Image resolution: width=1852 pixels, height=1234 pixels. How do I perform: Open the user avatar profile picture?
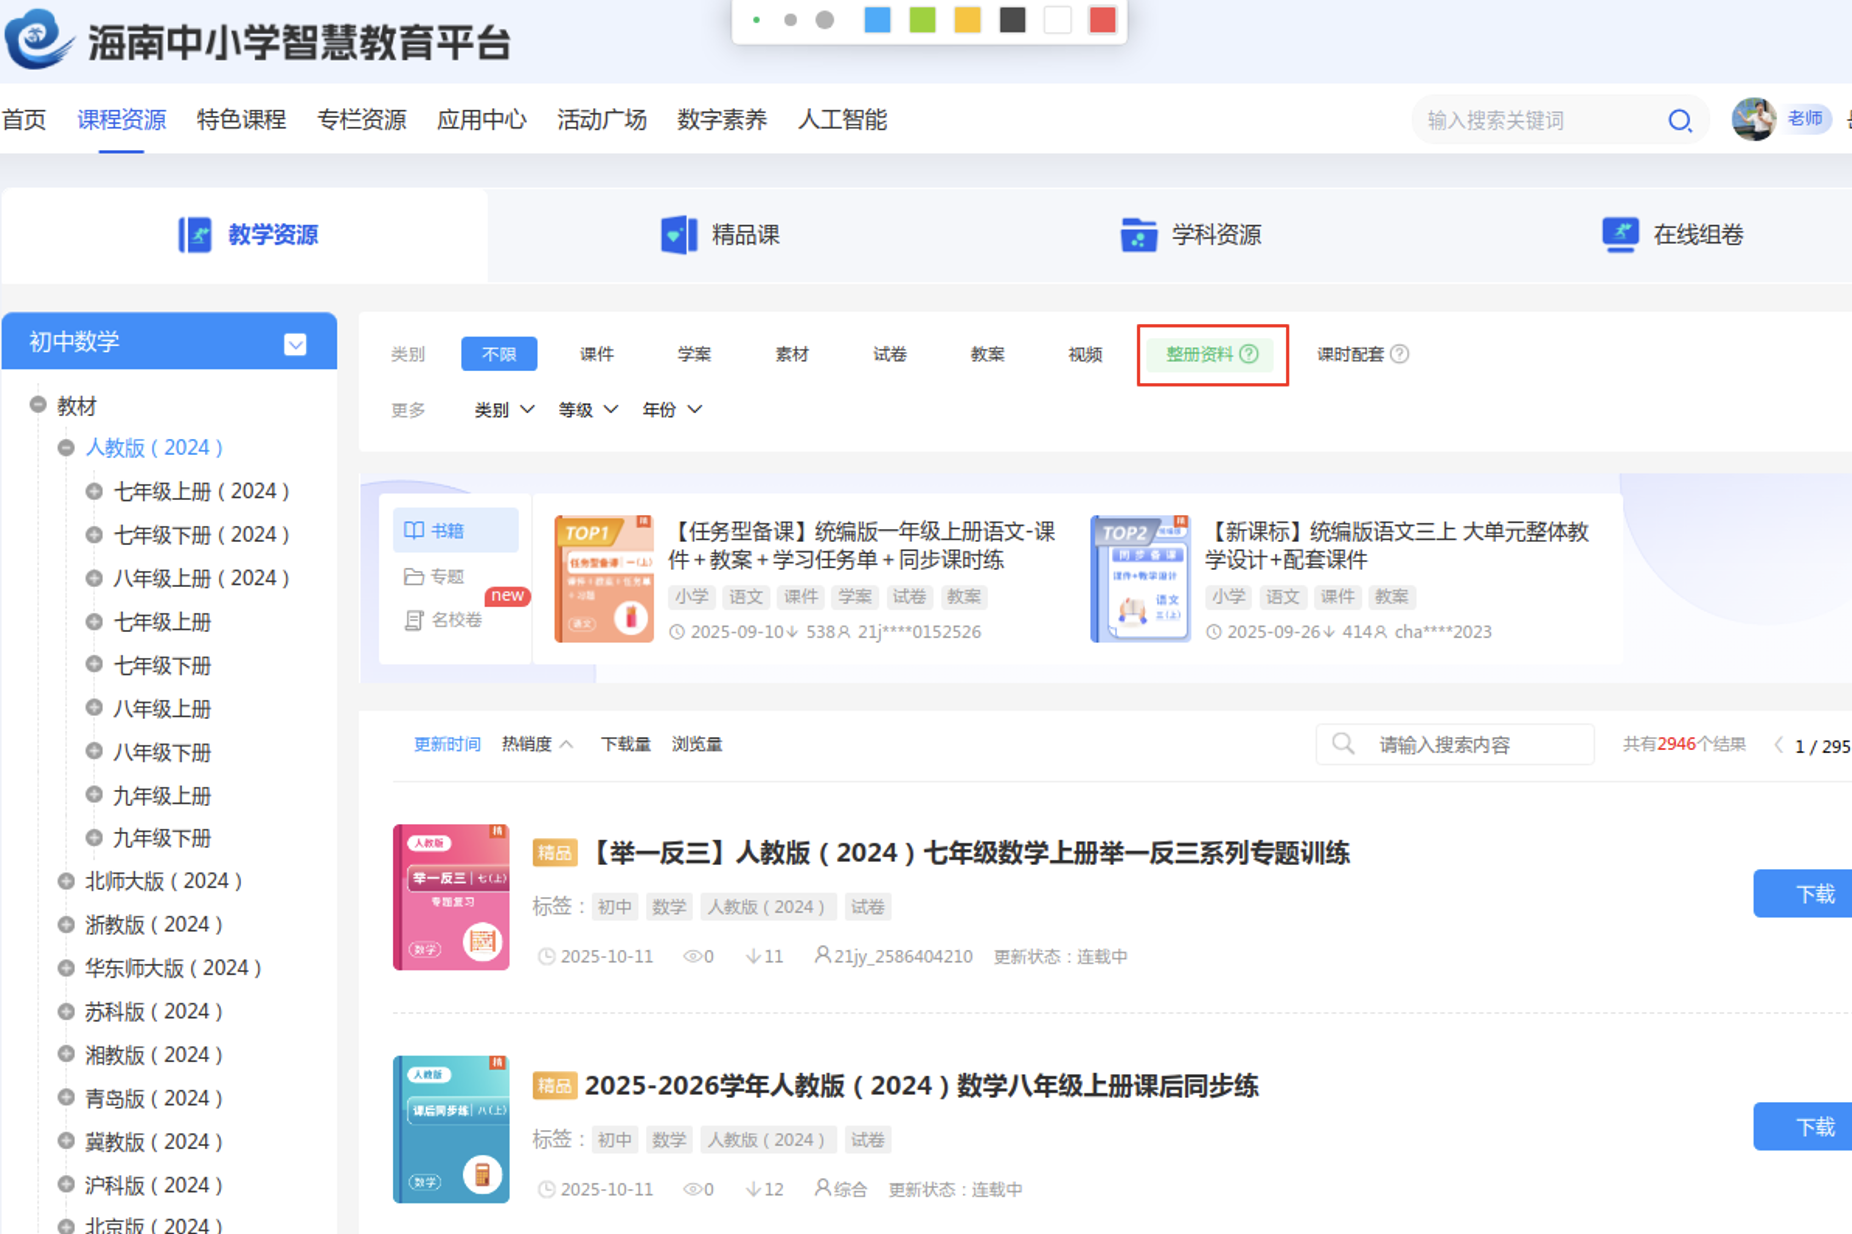(1753, 120)
